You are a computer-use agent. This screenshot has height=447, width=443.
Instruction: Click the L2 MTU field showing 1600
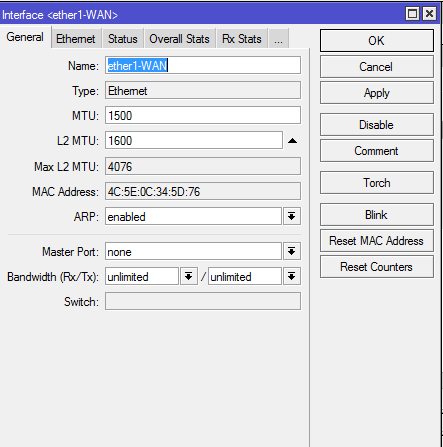click(194, 140)
